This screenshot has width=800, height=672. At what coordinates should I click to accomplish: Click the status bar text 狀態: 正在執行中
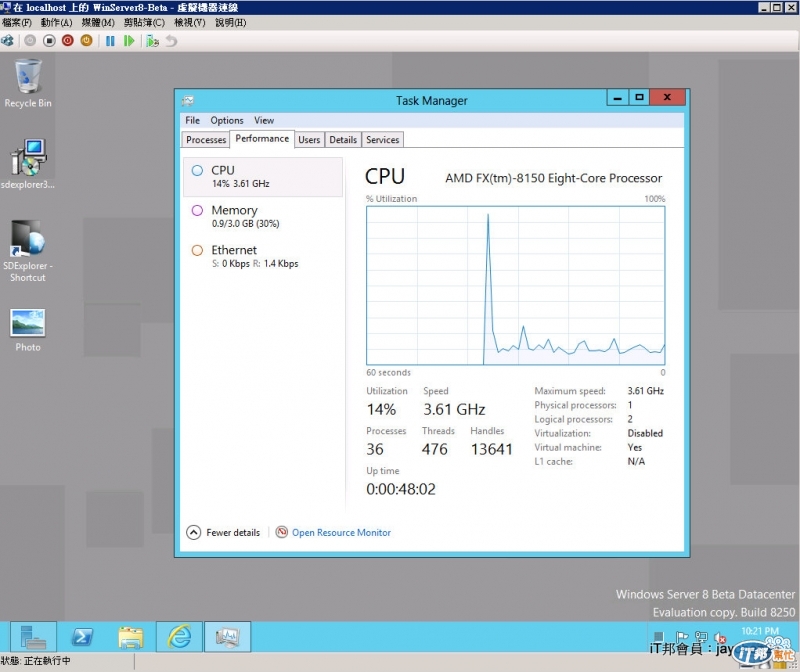click(36, 661)
